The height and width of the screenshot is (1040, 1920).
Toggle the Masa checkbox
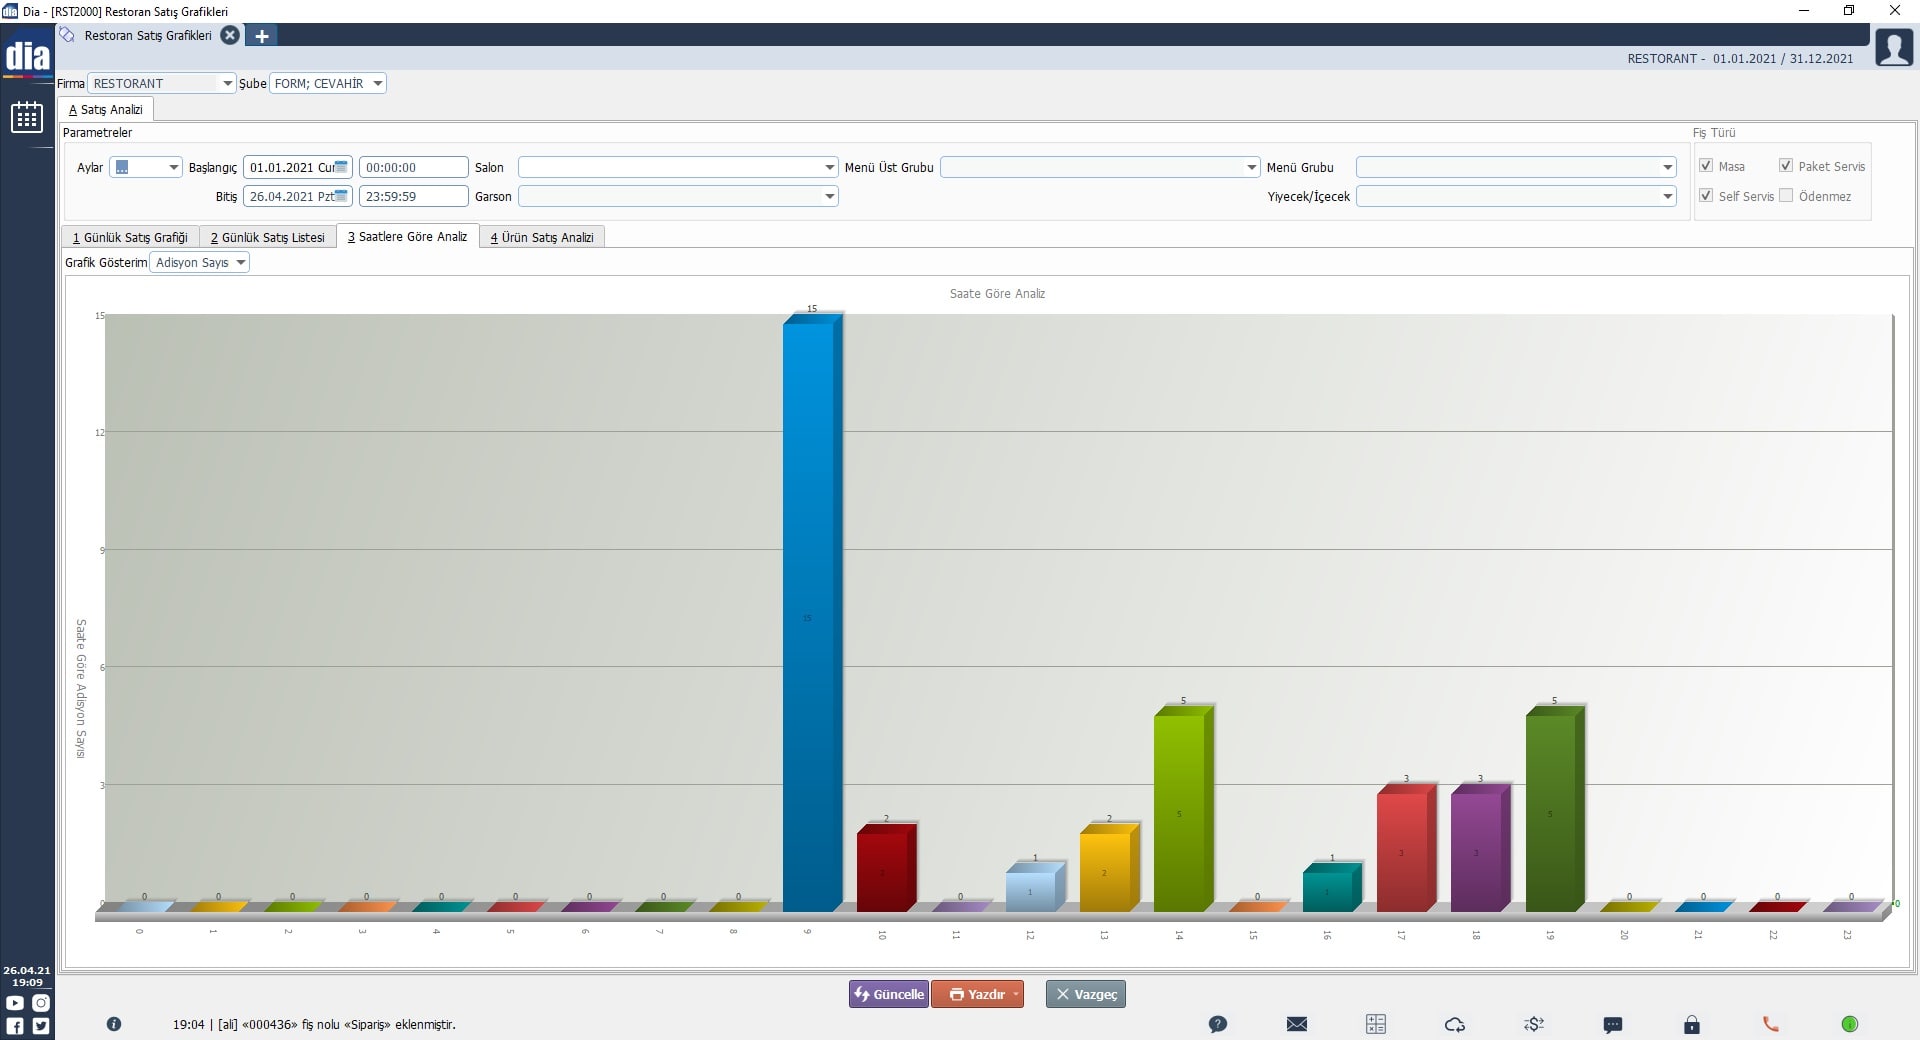(1706, 166)
